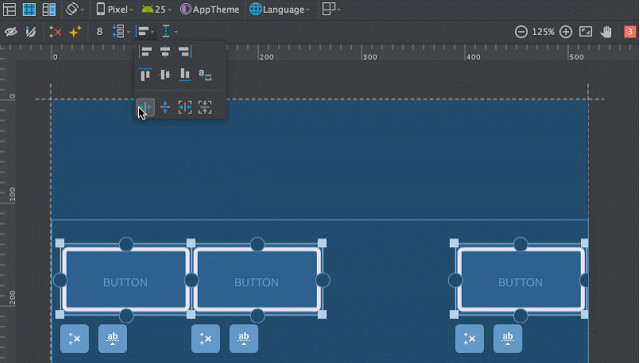Open the layout variants menu
This screenshot has height=363, width=640.
click(x=331, y=9)
